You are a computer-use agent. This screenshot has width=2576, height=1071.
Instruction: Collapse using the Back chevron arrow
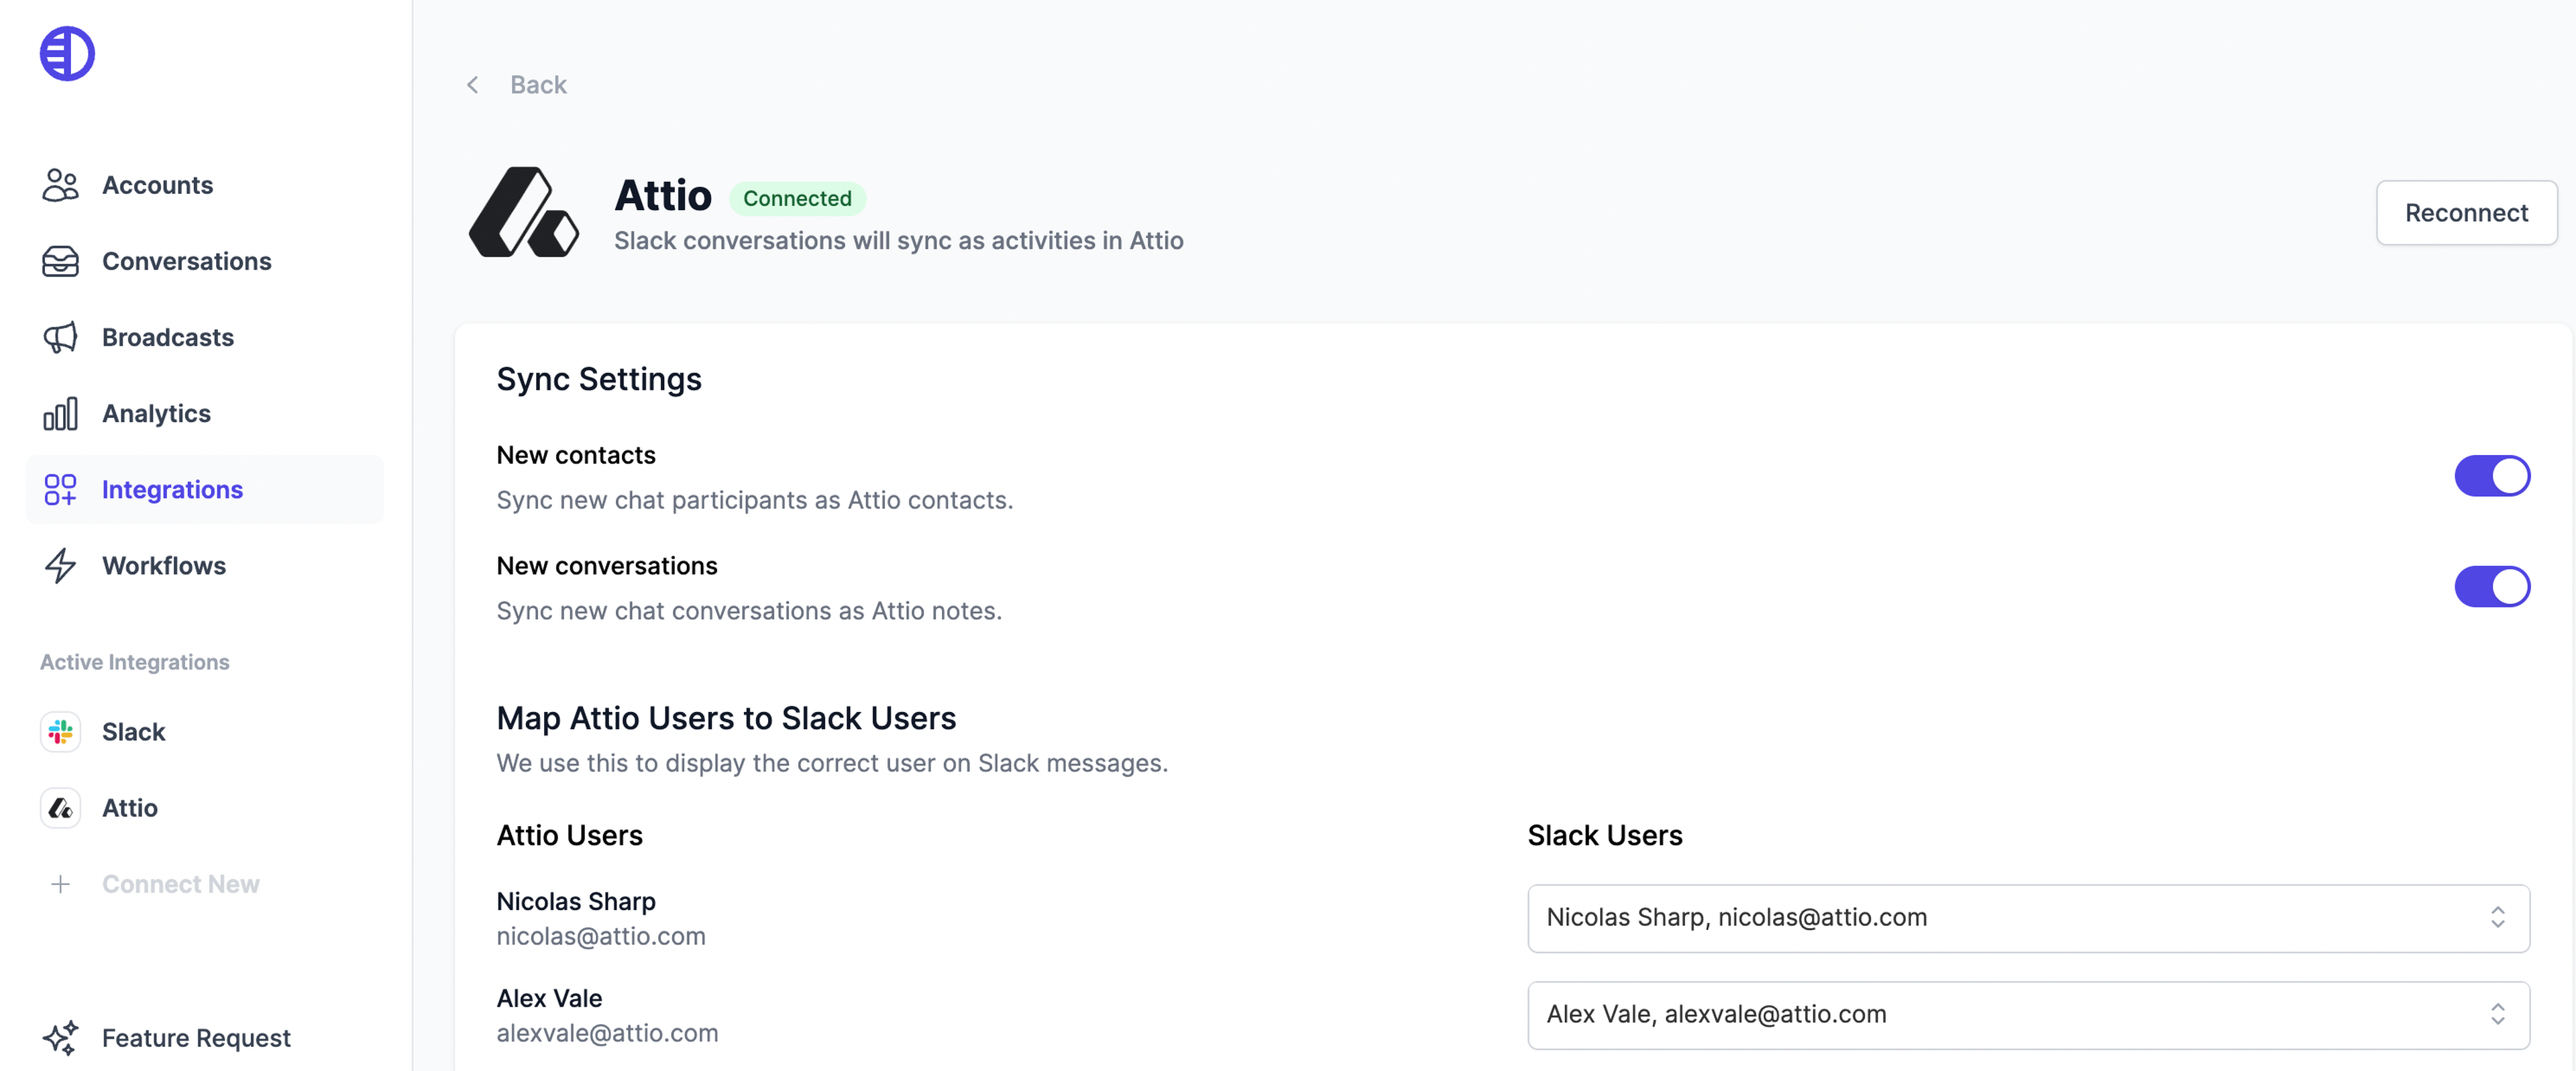point(472,84)
